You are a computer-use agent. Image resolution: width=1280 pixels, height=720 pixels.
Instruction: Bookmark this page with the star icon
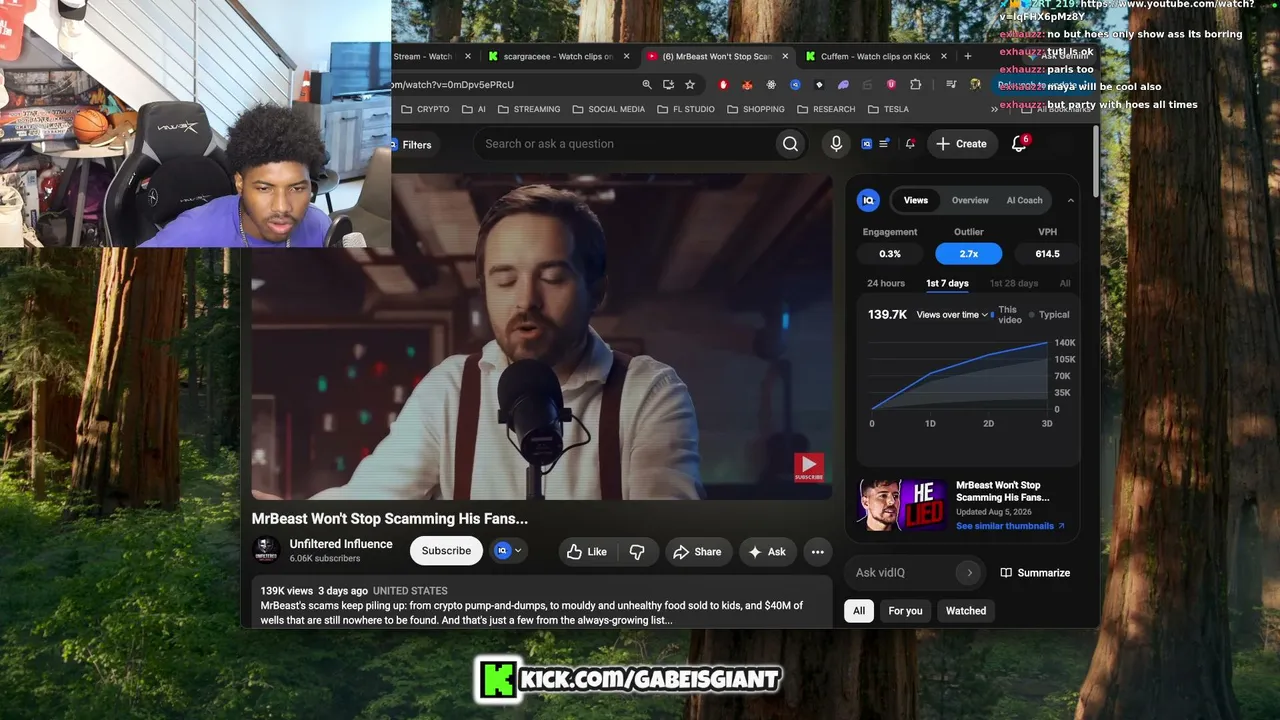click(x=690, y=85)
